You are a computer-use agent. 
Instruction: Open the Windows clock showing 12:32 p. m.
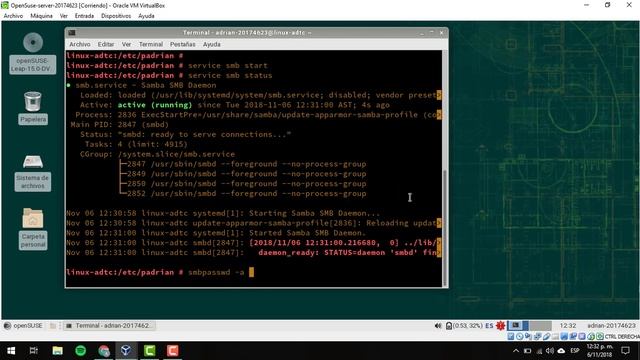[x=599, y=351]
